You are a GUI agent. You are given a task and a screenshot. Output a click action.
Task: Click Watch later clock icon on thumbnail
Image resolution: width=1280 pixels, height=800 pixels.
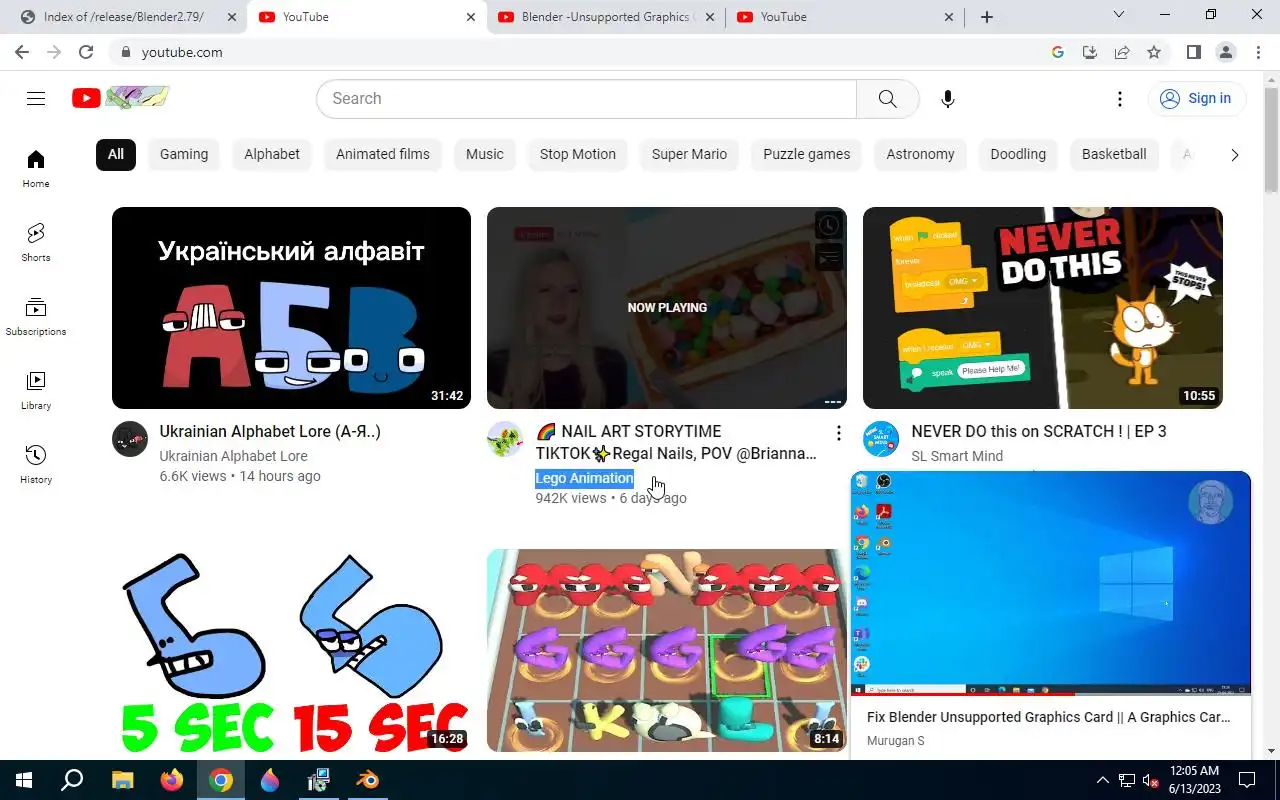(x=829, y=225)
